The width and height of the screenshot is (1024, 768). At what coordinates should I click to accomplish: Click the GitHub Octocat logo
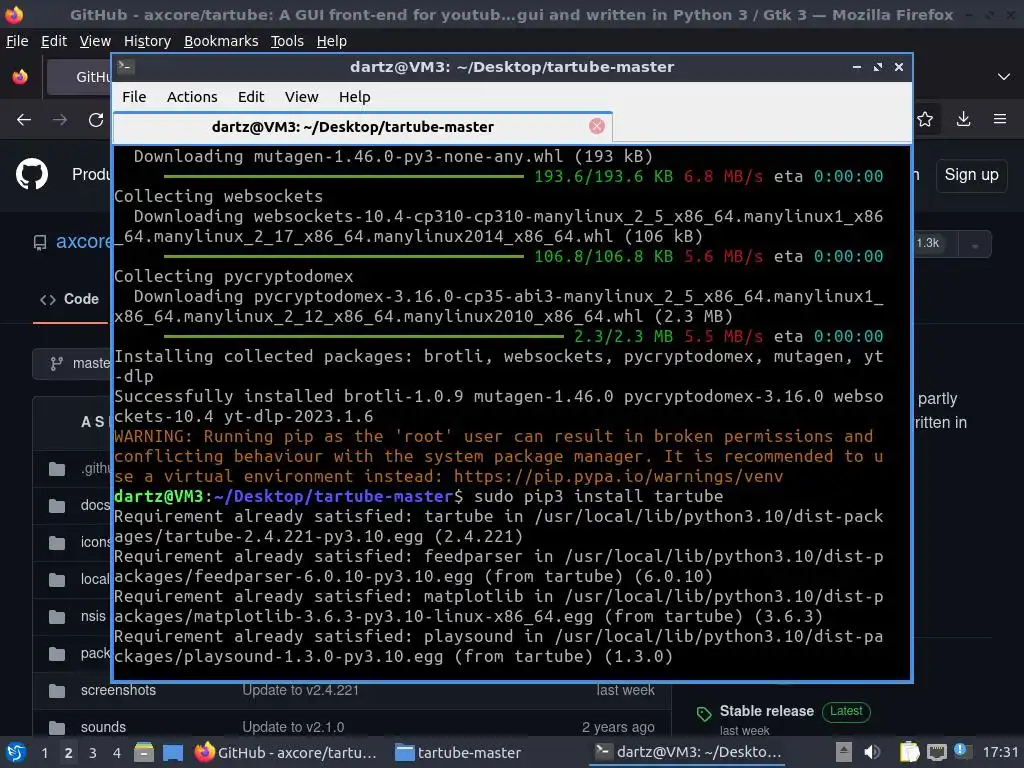point(32,174)
